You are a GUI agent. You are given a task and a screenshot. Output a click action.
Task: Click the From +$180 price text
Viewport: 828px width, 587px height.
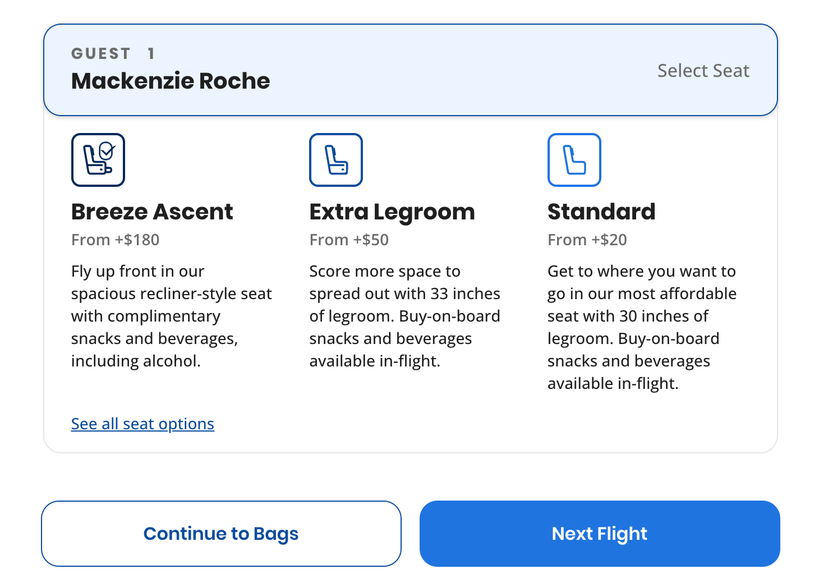[x=115, y=240]
